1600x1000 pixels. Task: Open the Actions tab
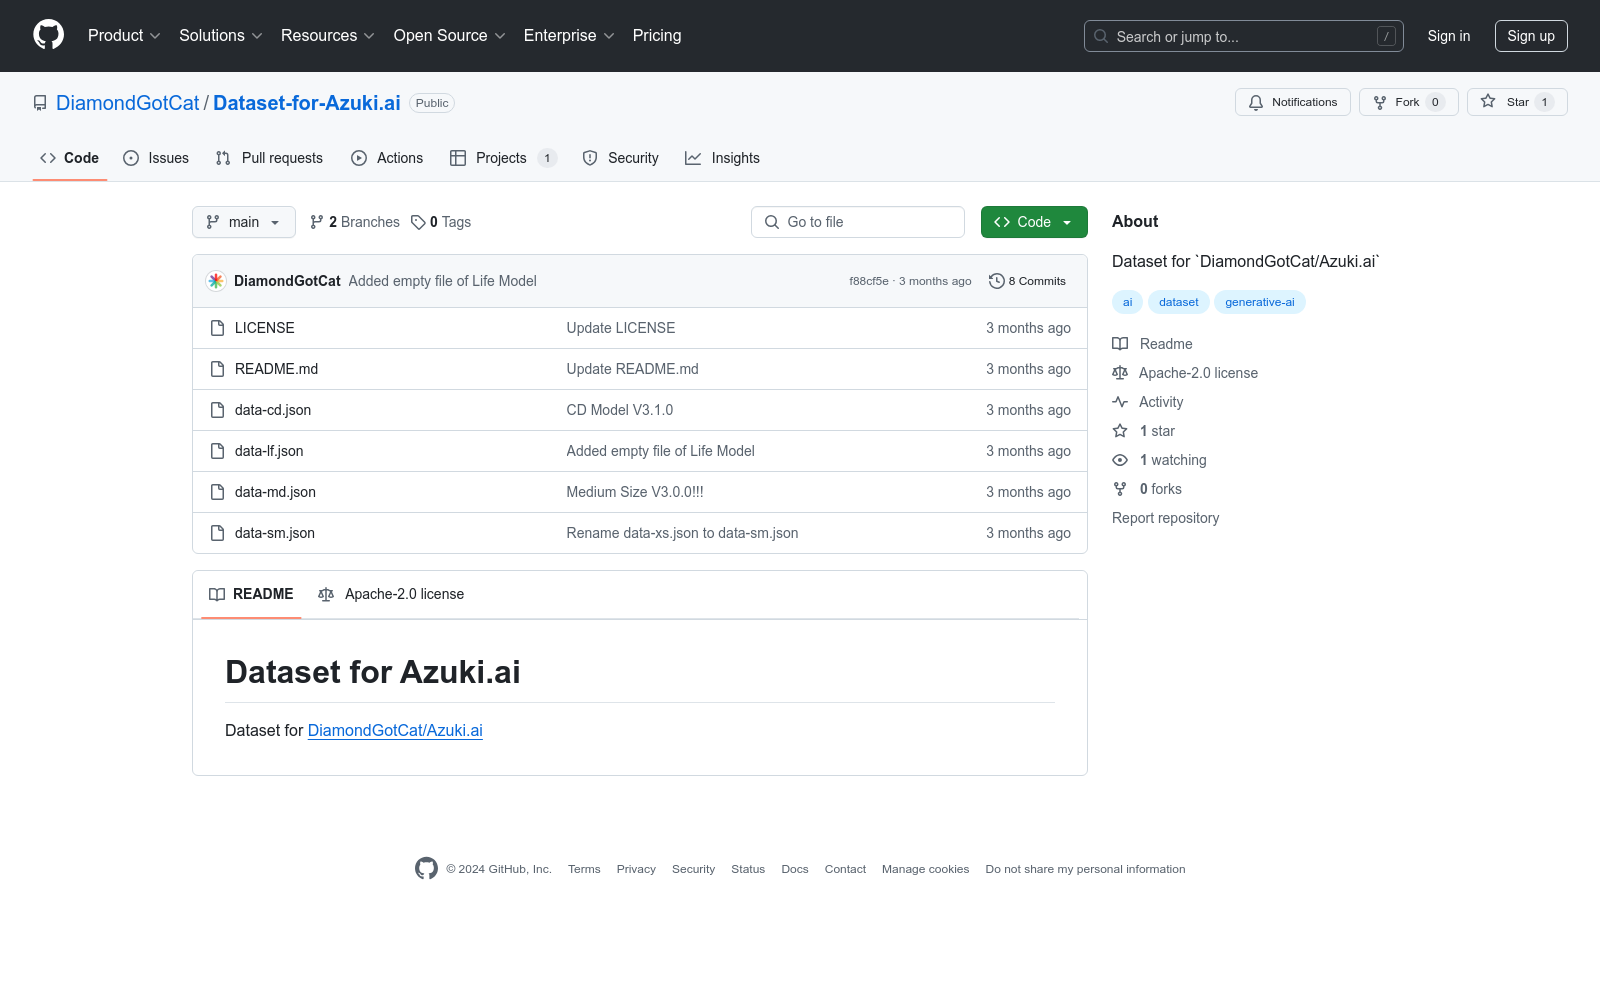(387, 158)
